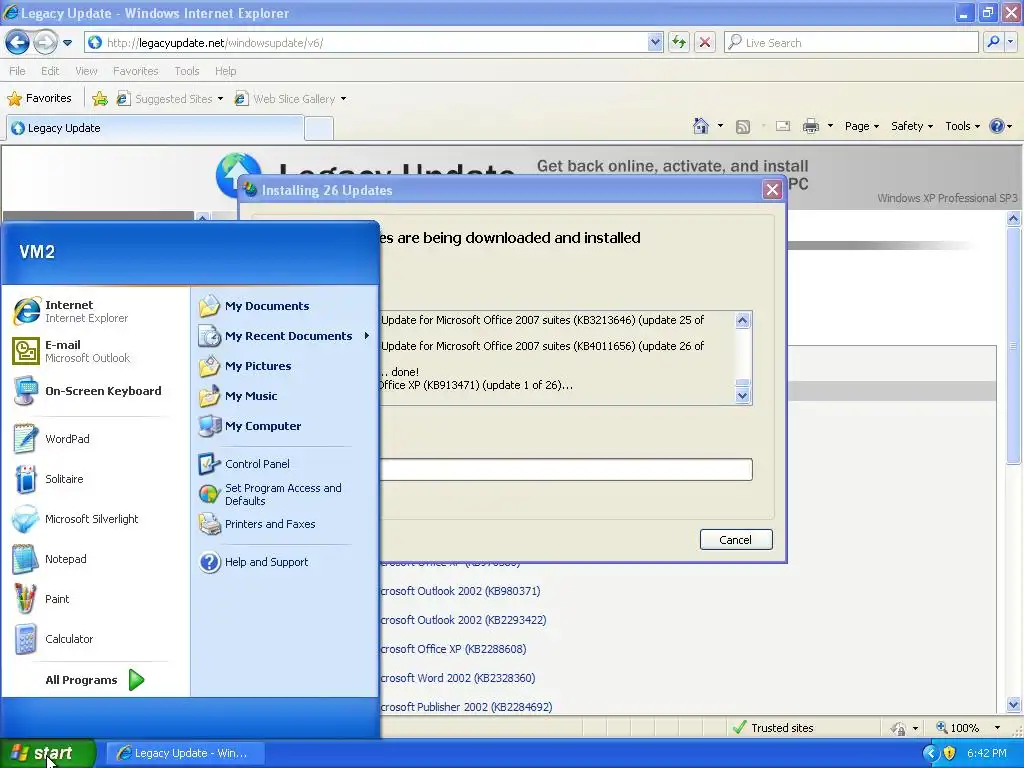This screenshot has width=1024, height=768.
Task: Click the Print toolbar icon
Action: [x=810, y=126]
